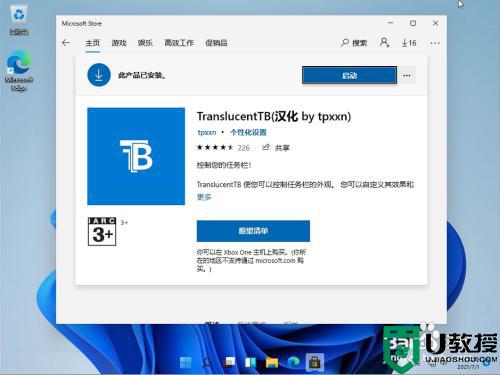Maximize the Microsoft Store window
The height and width of the screenshot is (375, 500).
tap(413, 23)
